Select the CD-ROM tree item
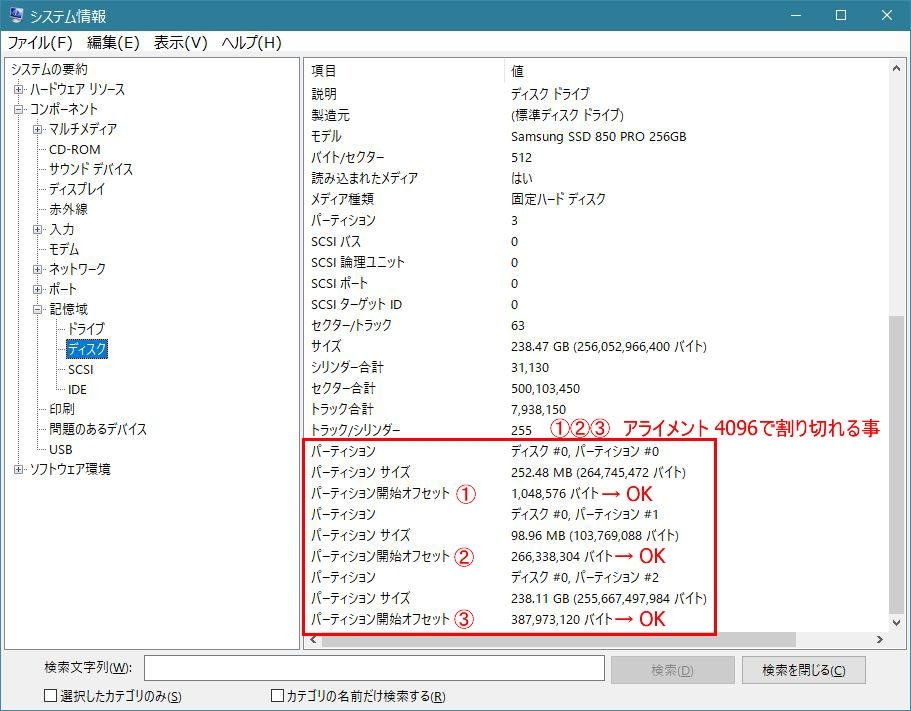The height and width of the screenshot is (711, 911). pos(74,149)
